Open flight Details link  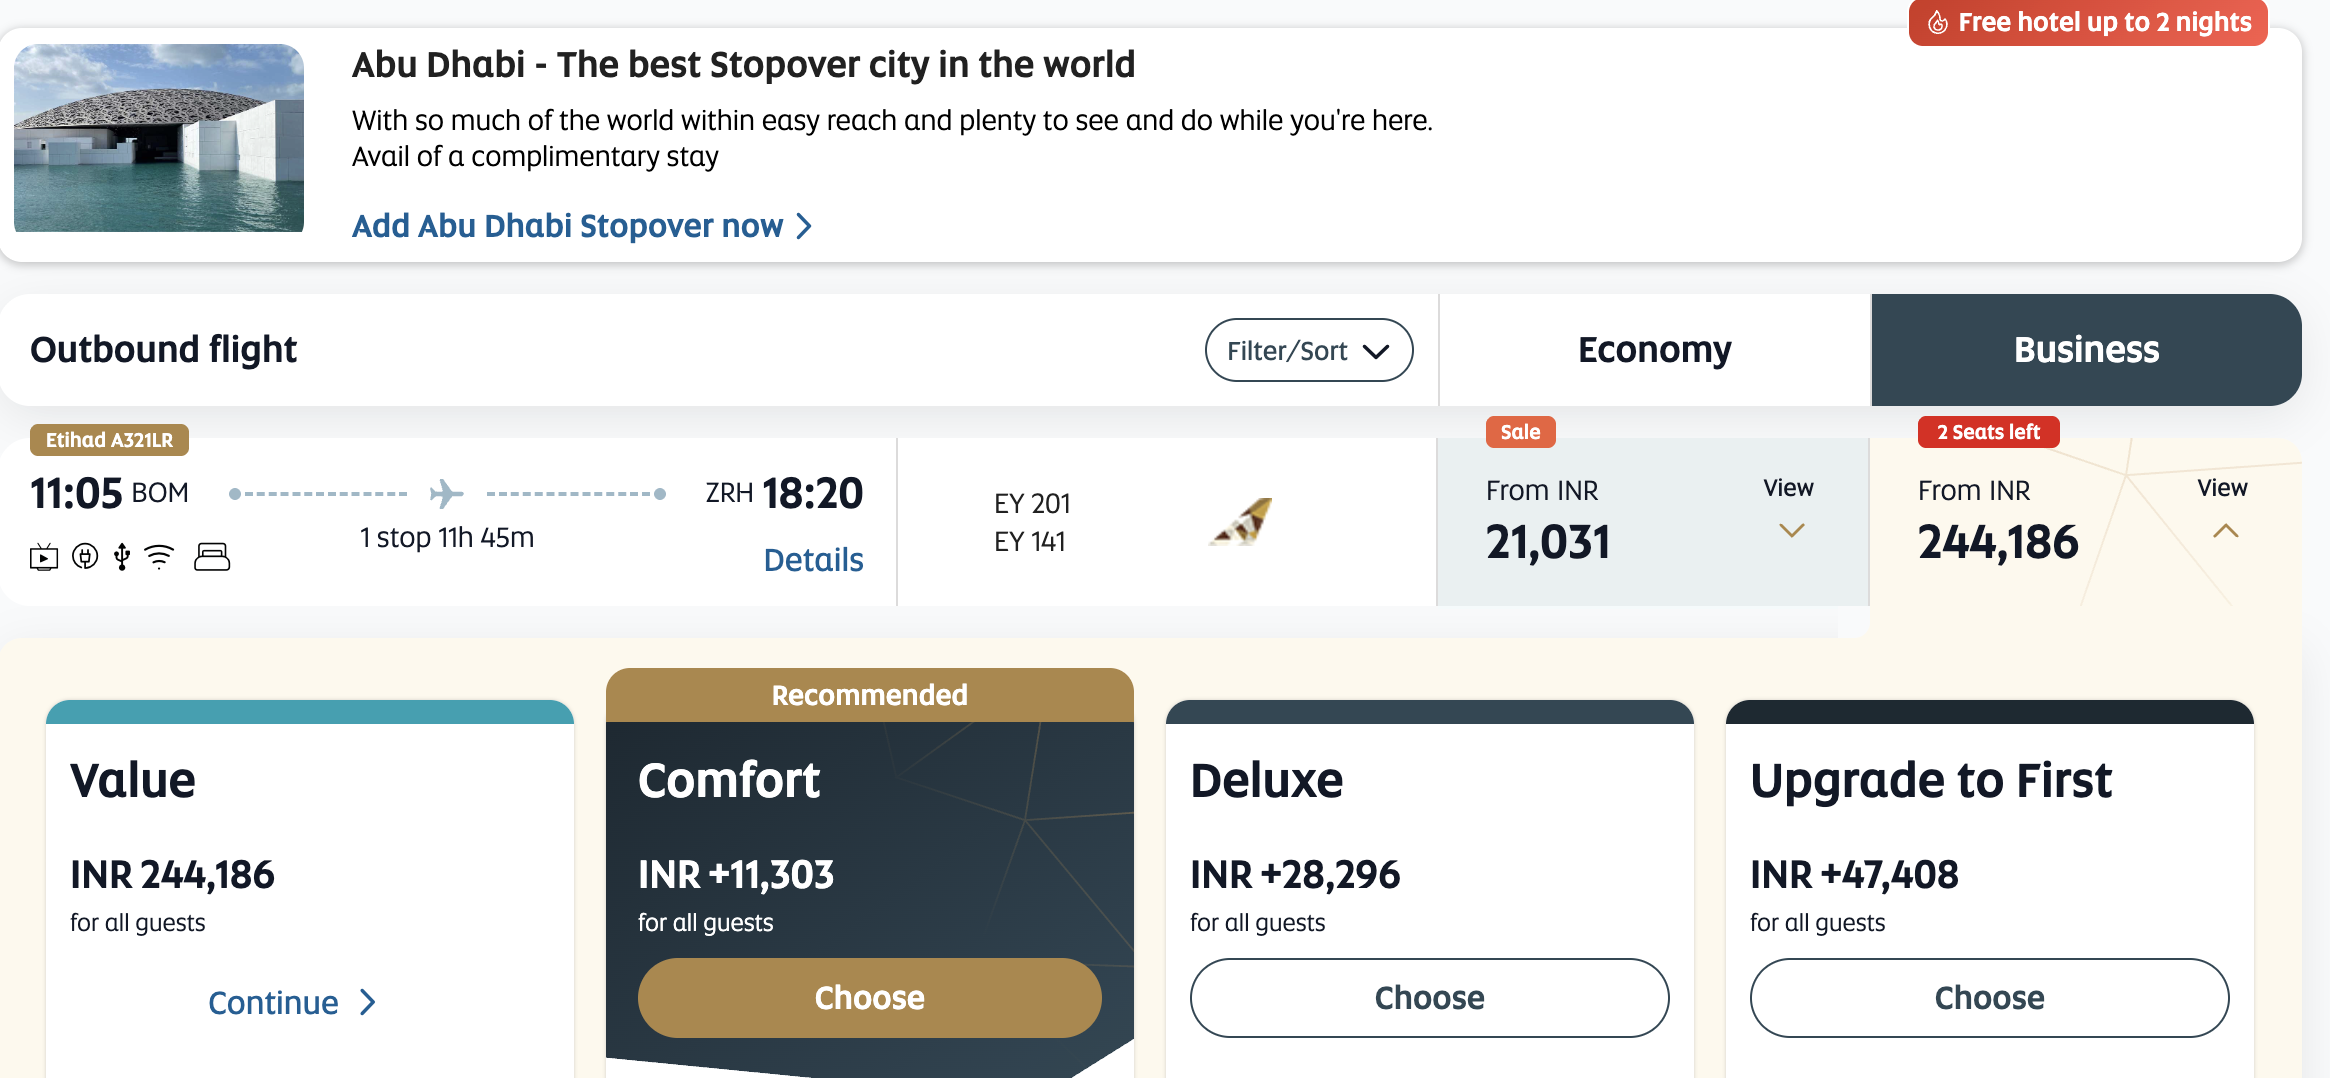click(x=813, y=560)
